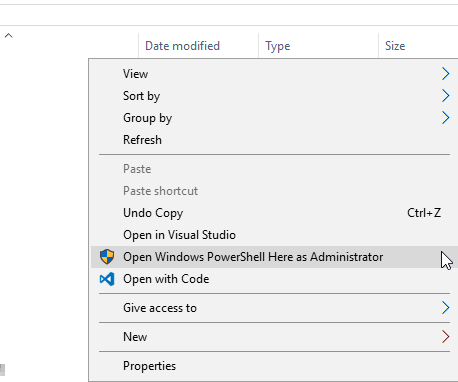The image size is (458, 382).
Task: Click the Size column header
Action: pyautogui.click(x=418, y=46)
